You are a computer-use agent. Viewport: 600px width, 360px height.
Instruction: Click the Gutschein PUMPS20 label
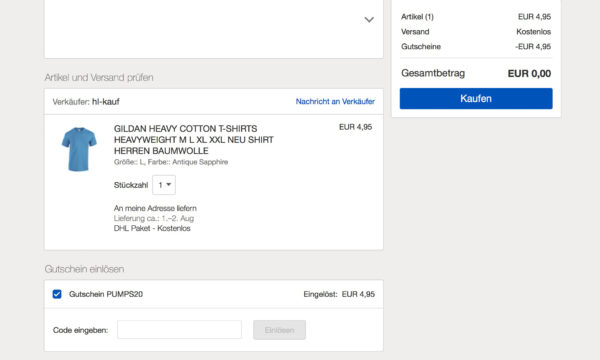[106, 294]
